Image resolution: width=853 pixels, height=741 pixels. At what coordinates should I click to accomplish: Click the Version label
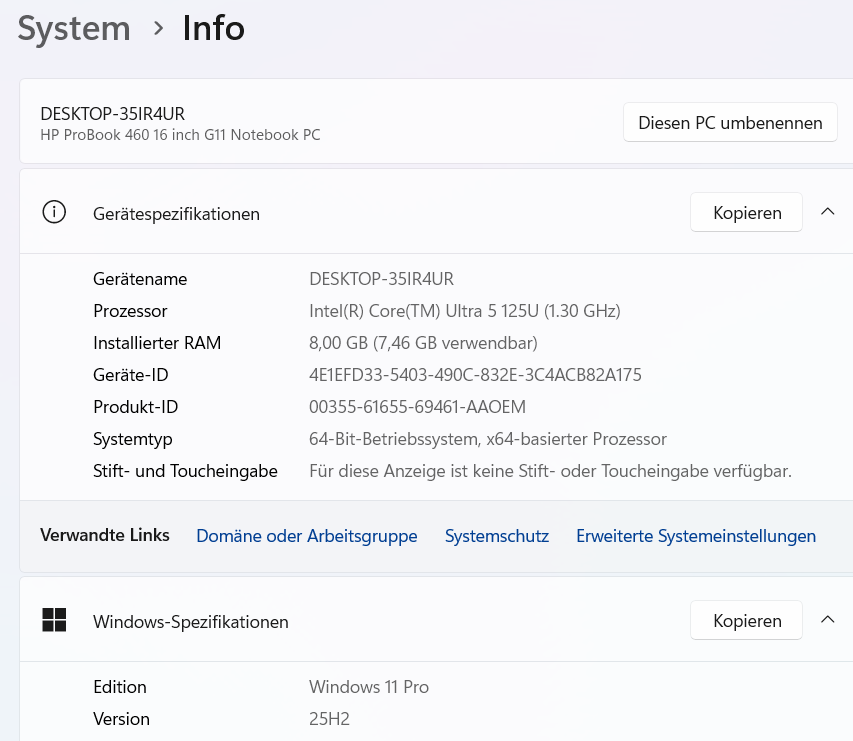click(121, 719)
